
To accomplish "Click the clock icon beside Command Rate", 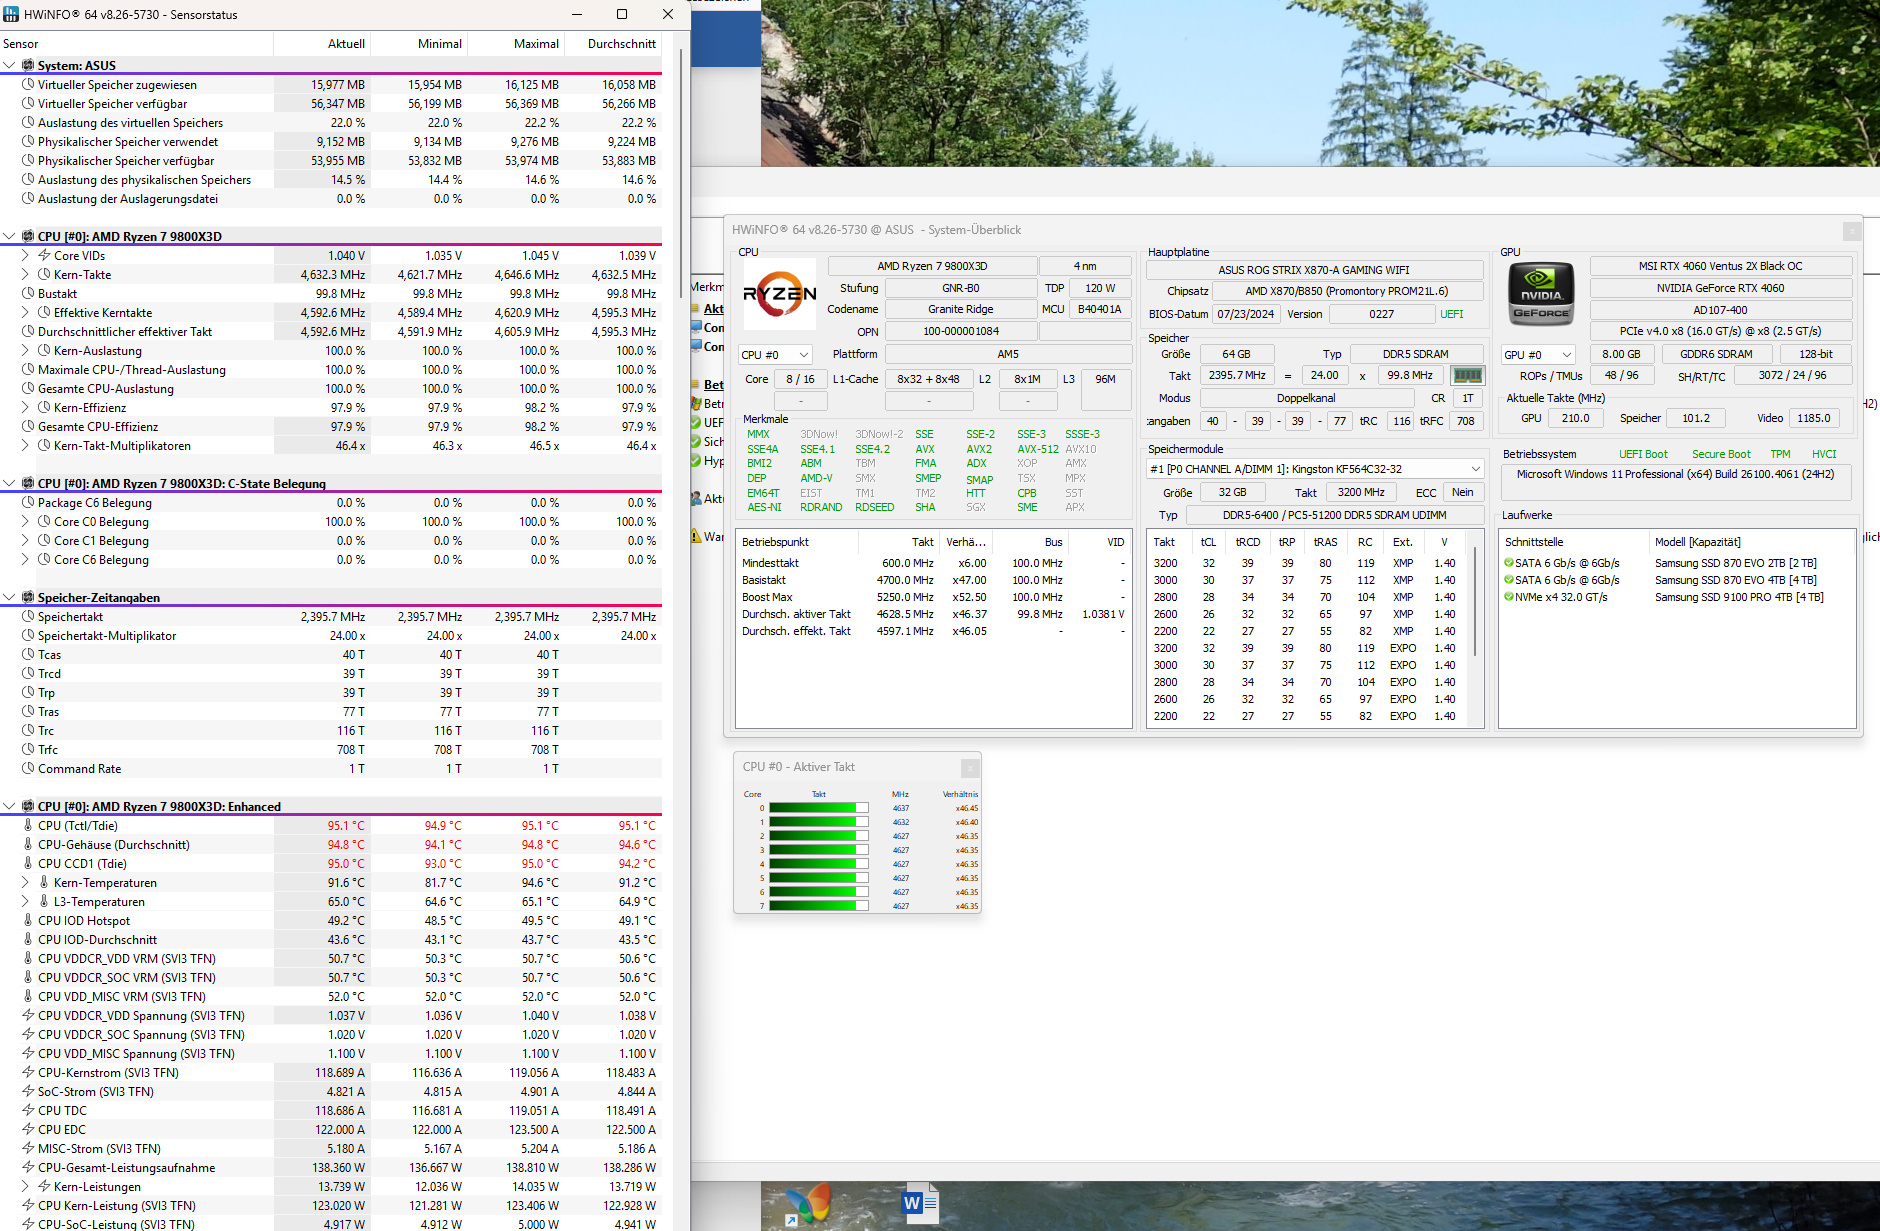I will 29,769.
